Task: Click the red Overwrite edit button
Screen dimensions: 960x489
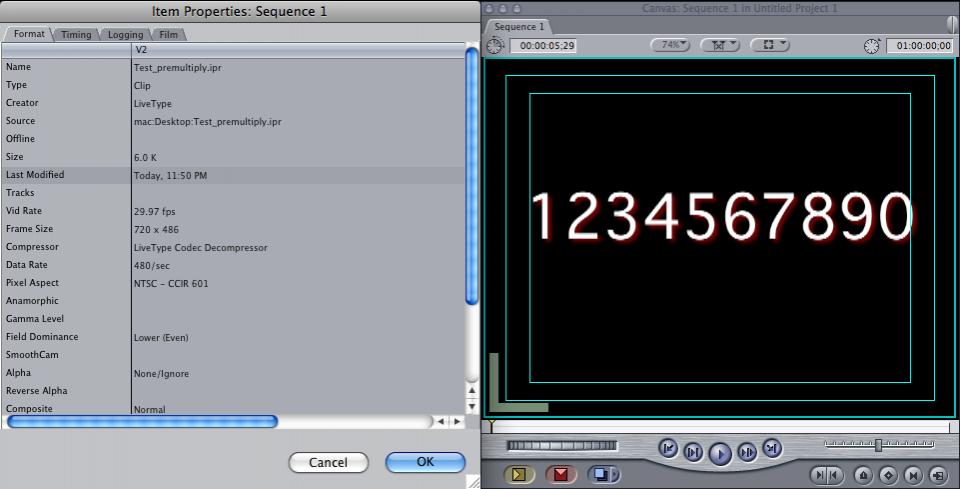Action: click(x=561, y=474)
